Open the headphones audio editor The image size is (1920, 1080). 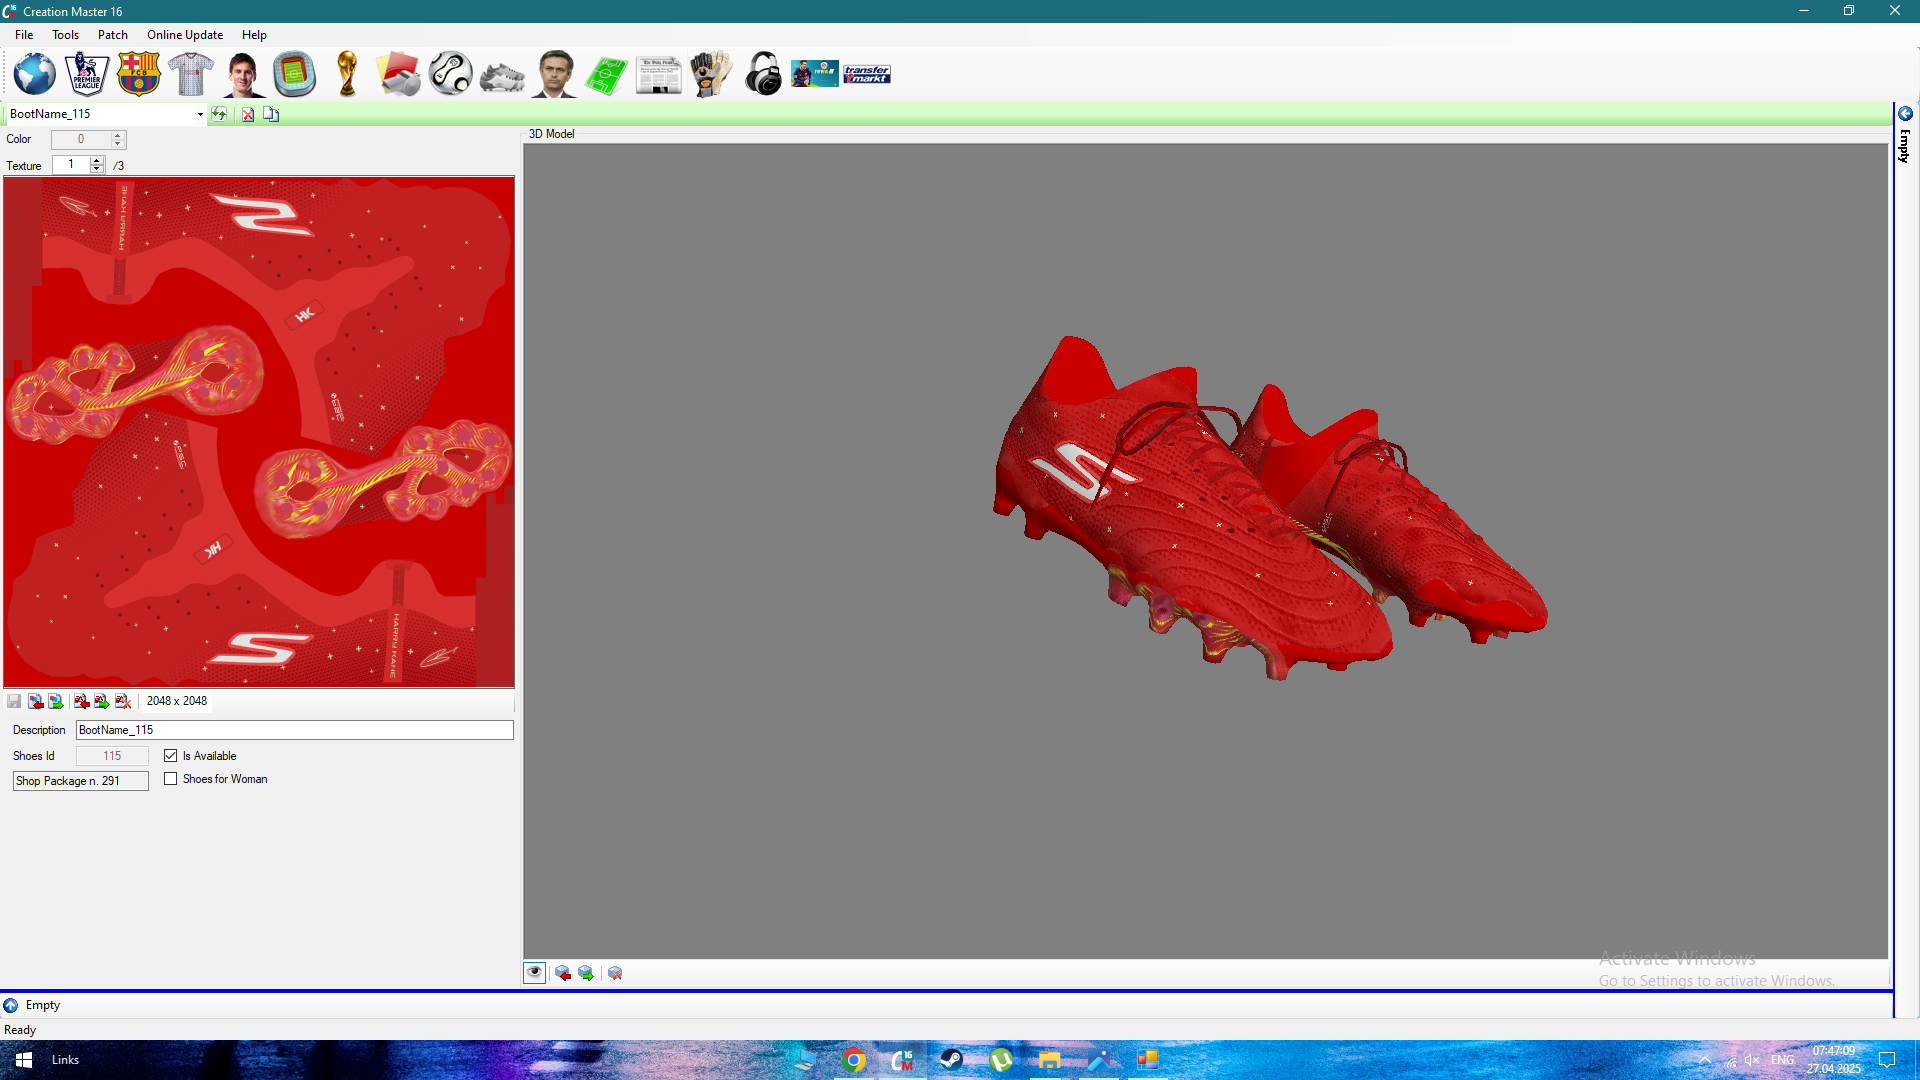pyautogui.click(x=763, y=74)
